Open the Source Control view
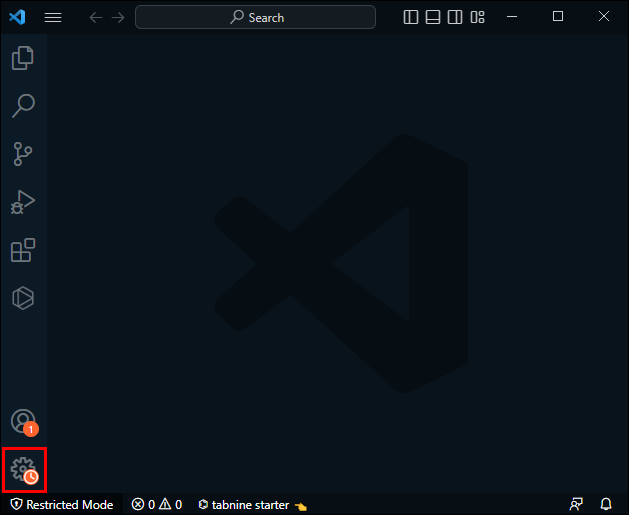 pos(23,154)
